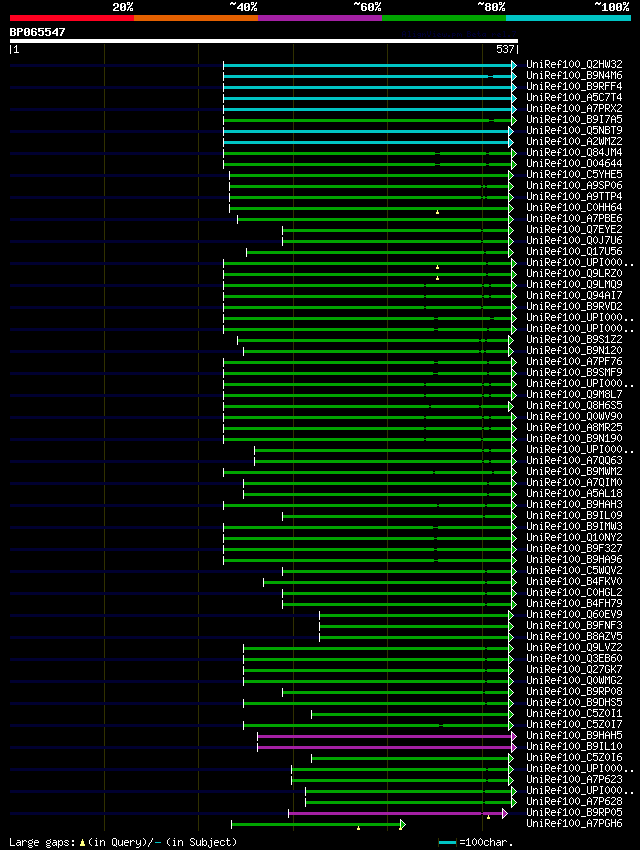Select the UniRef100_A7P623 label
The image size is (640, 850).
pos(574,779)
